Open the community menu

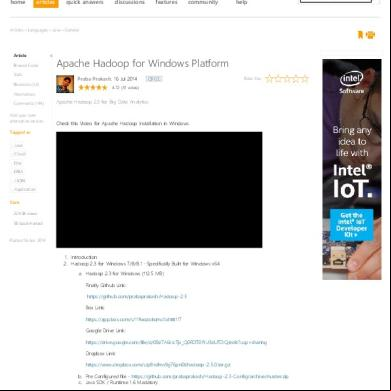click(x=203, y=2)
